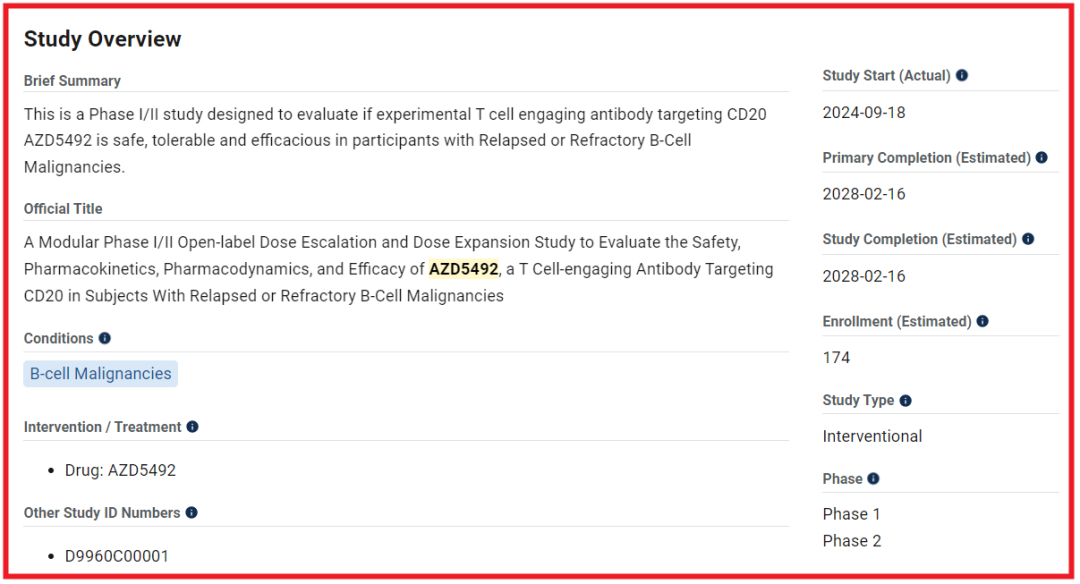Show info for Enrollment (Estimated)
1080x584 pixels.
tap(983, 321)
